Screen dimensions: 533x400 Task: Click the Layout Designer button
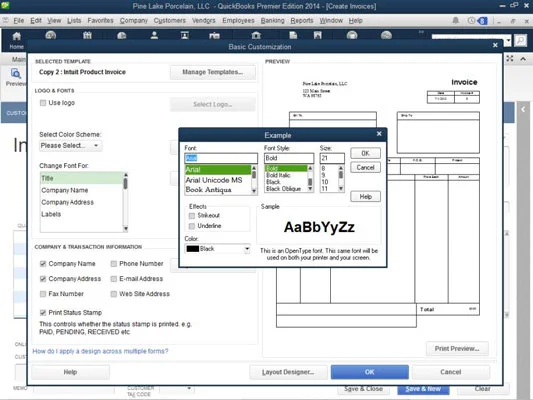288,372
